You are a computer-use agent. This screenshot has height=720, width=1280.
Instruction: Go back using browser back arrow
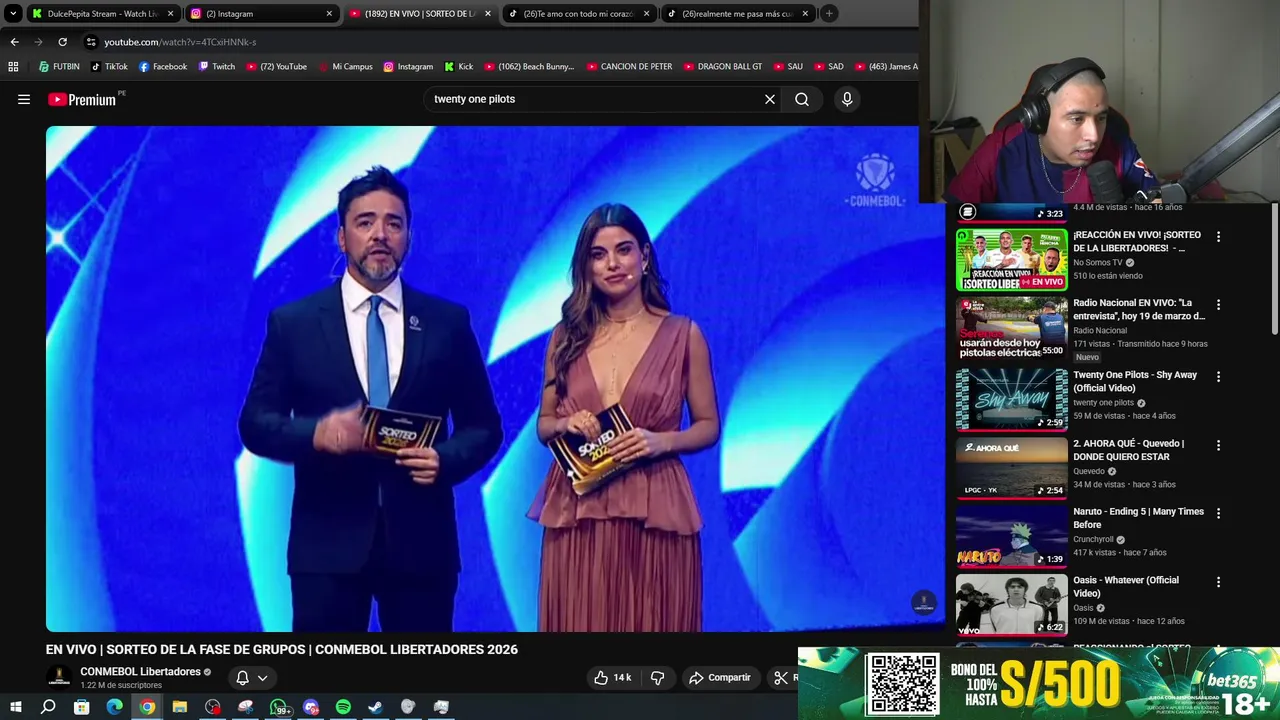click(x=14, y=42)
